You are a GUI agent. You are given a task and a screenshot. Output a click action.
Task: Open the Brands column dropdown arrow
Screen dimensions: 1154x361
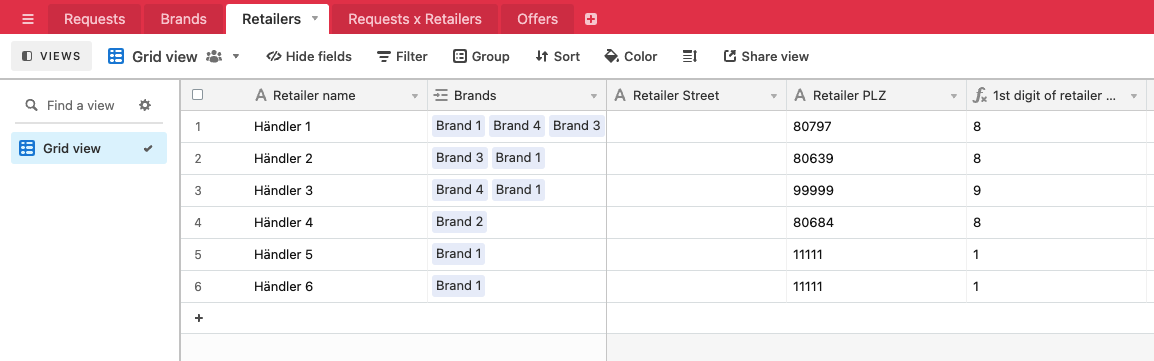pyautogui.click(x=594, y=96)
